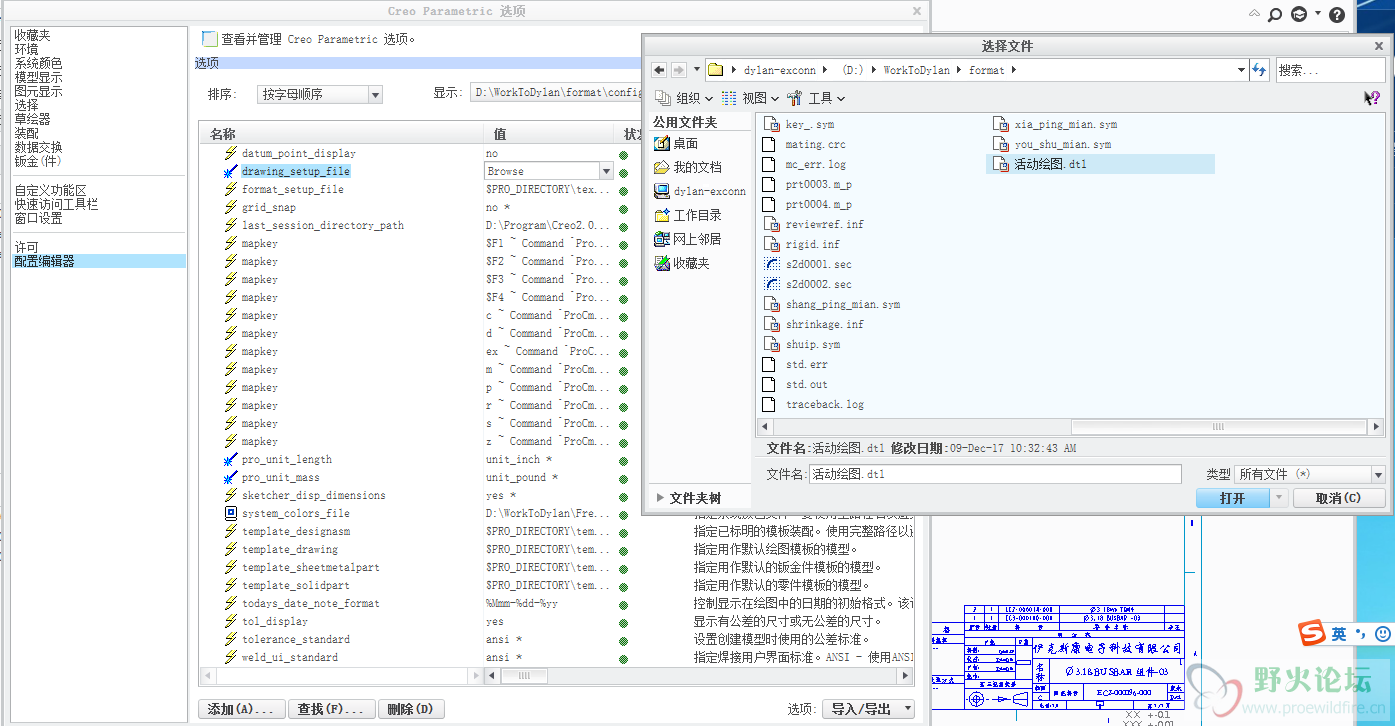Refresh the file dialog folder view
The height and width of the screenshot is (726, 1395).
tap(1259, 70)
